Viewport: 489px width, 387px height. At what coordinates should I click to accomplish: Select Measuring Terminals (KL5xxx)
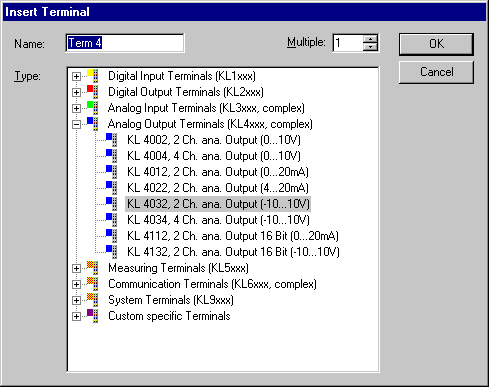point(178,268)
